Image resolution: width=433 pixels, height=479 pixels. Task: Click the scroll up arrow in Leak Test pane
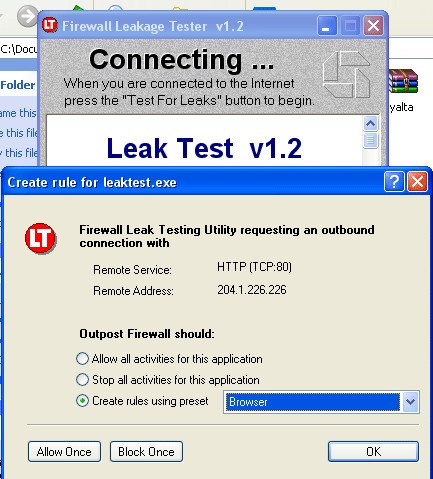coord(370,124)
